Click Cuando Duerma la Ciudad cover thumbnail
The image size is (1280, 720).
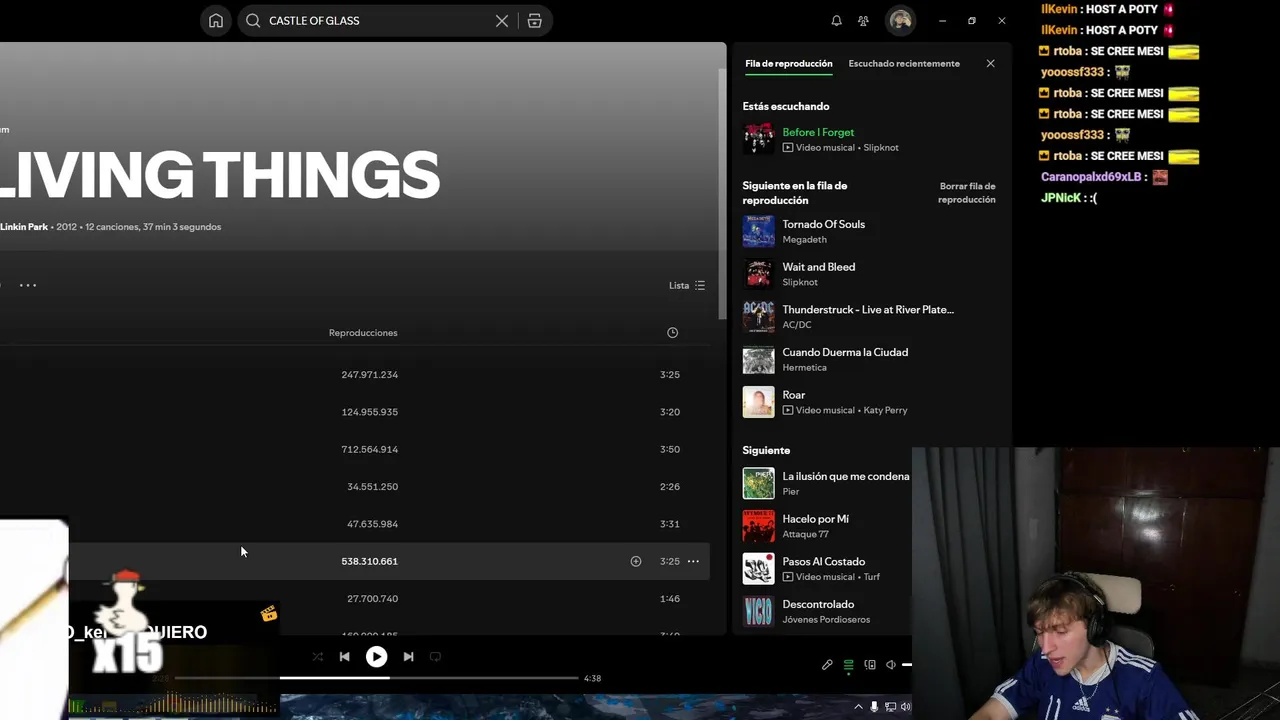[x=758, y=360]
